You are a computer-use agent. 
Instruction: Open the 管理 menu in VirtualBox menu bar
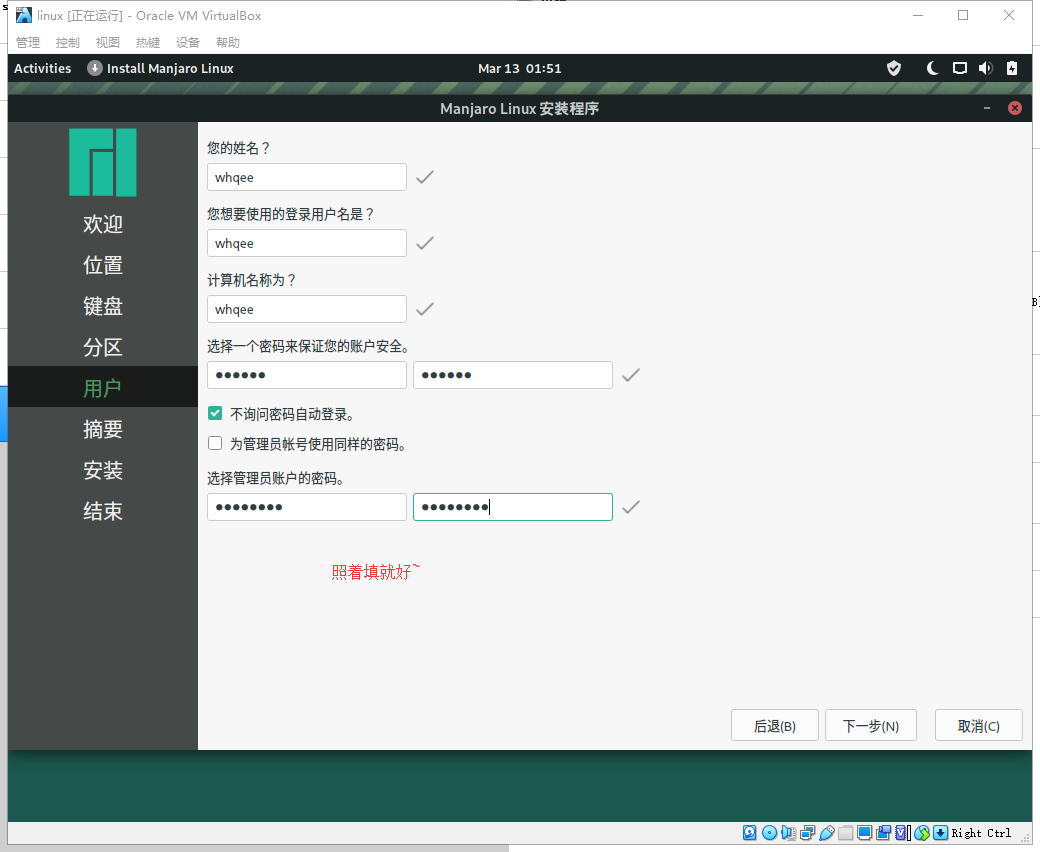[x=28, y=42]
